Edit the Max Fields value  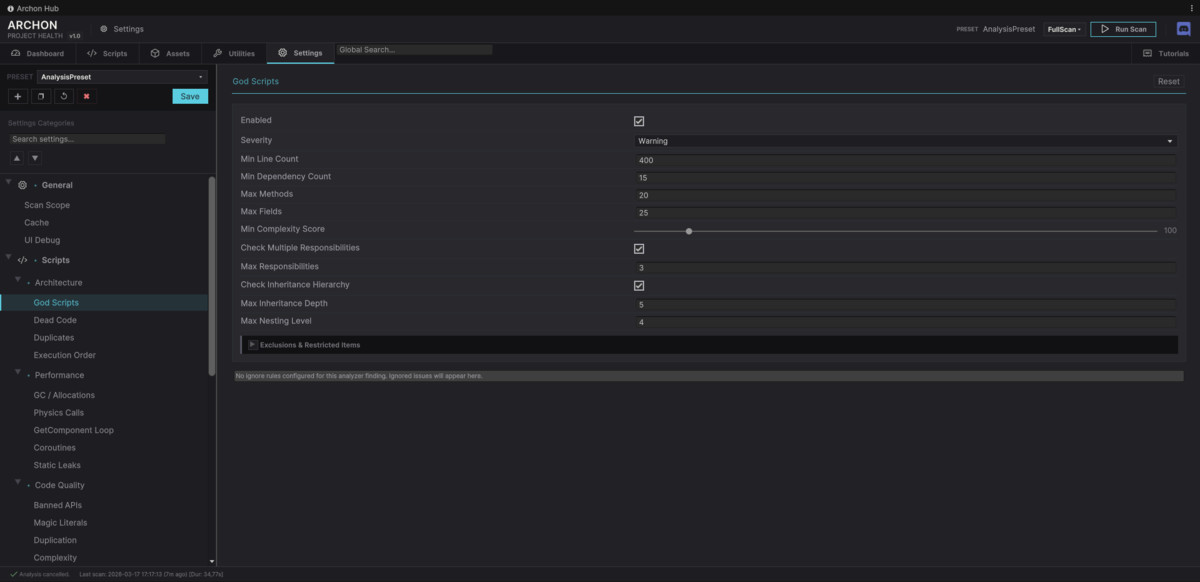point(905,212)
